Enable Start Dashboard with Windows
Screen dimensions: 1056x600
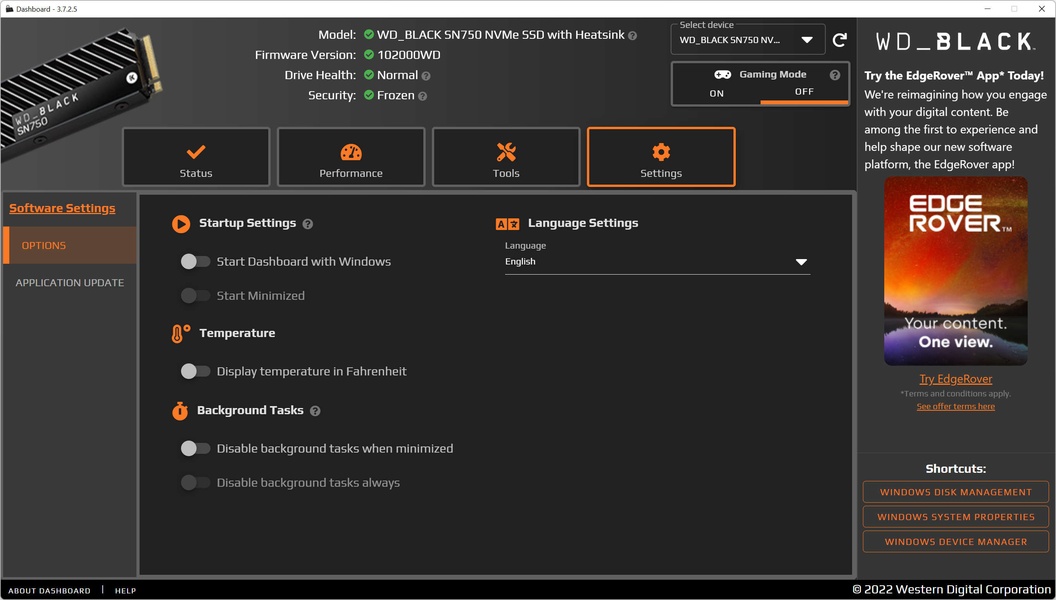pos(195,262)
